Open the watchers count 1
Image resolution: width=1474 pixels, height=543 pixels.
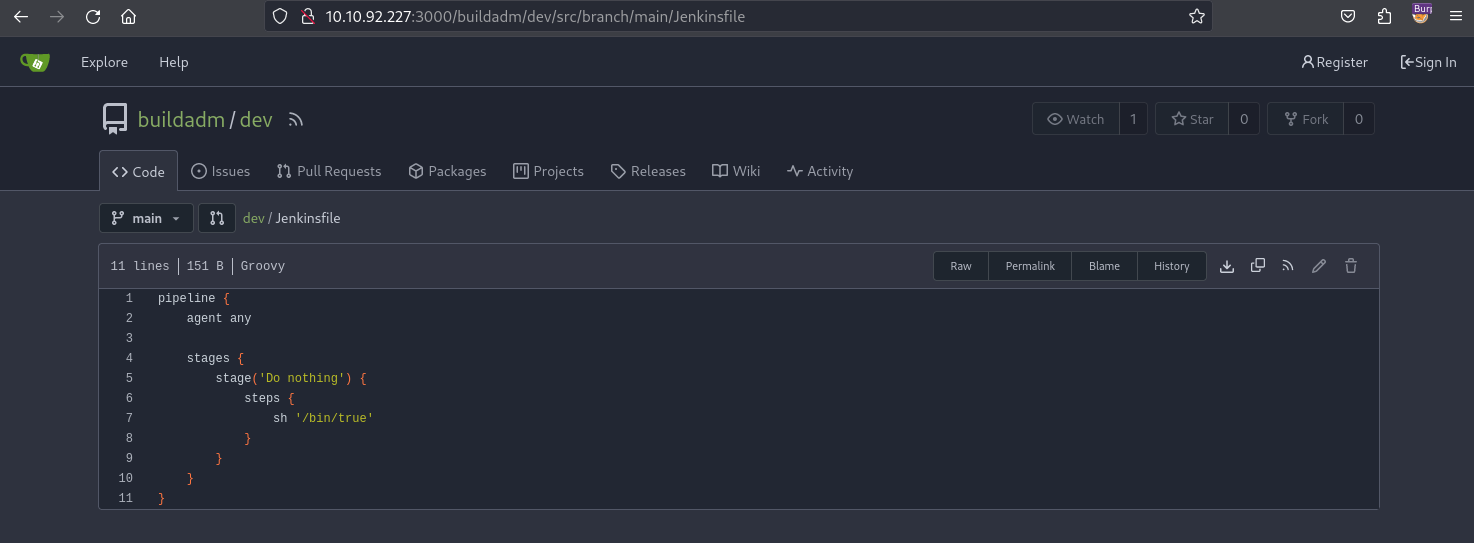coord(1133,119)
